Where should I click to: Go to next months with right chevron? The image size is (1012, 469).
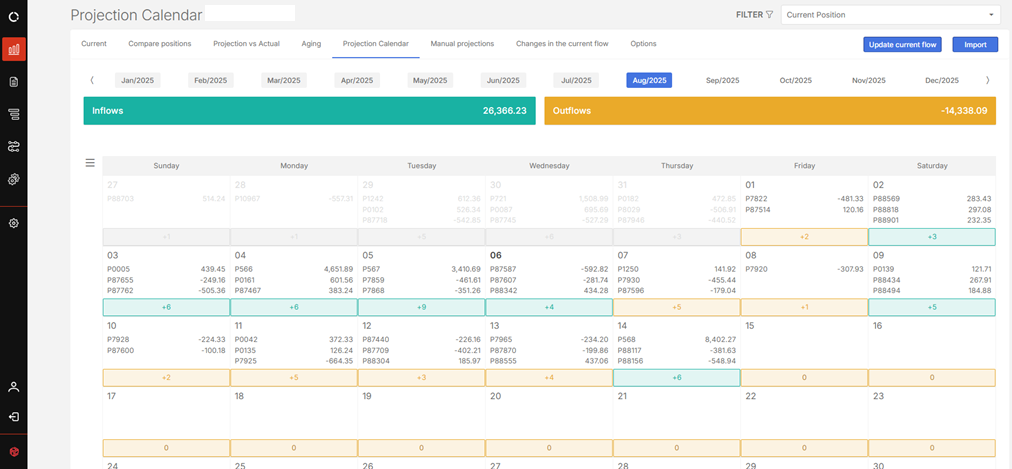tap(988, 80)
